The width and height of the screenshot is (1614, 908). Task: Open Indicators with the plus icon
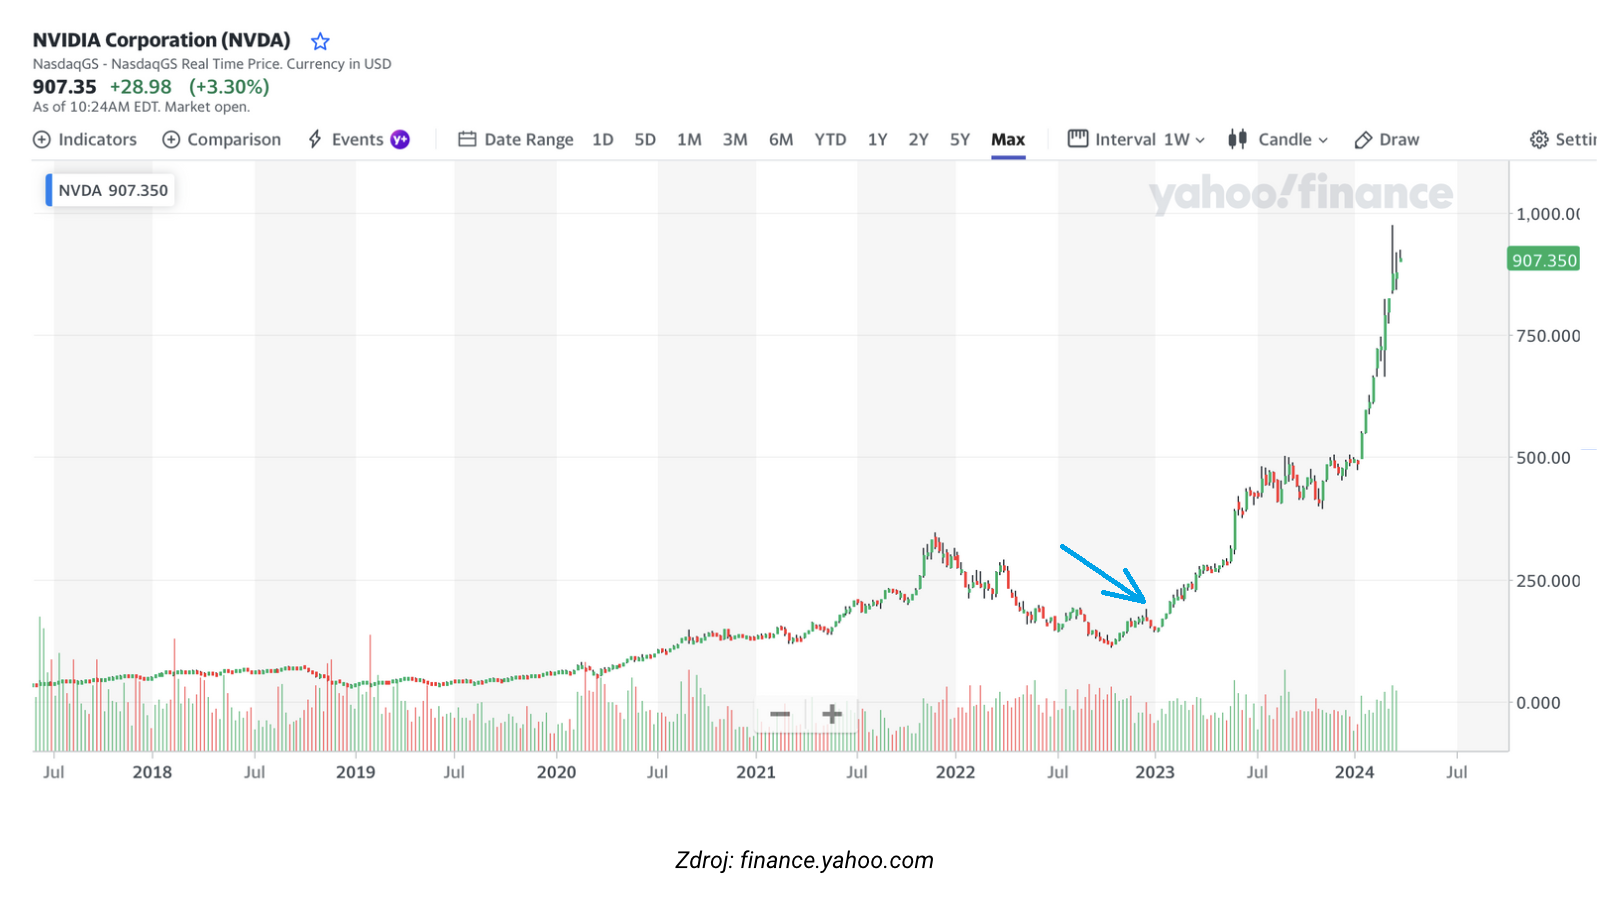[42, 140]
